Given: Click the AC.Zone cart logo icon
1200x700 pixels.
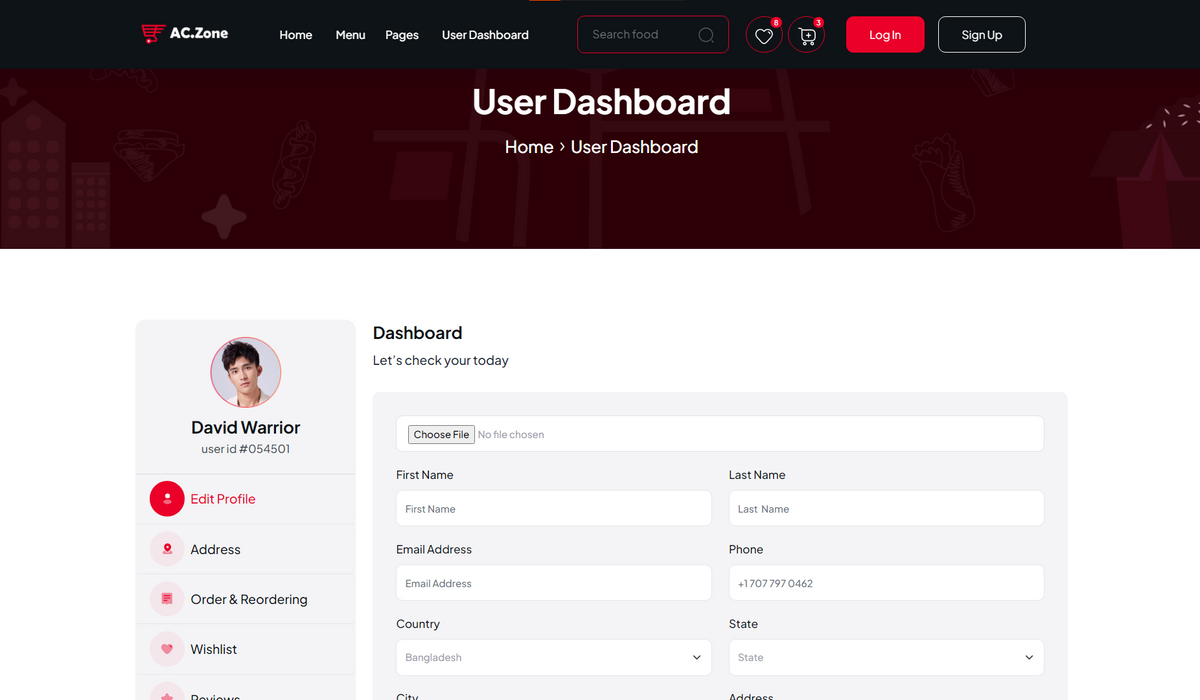Looking at the screenshot, I should click(x=152, y=34).
